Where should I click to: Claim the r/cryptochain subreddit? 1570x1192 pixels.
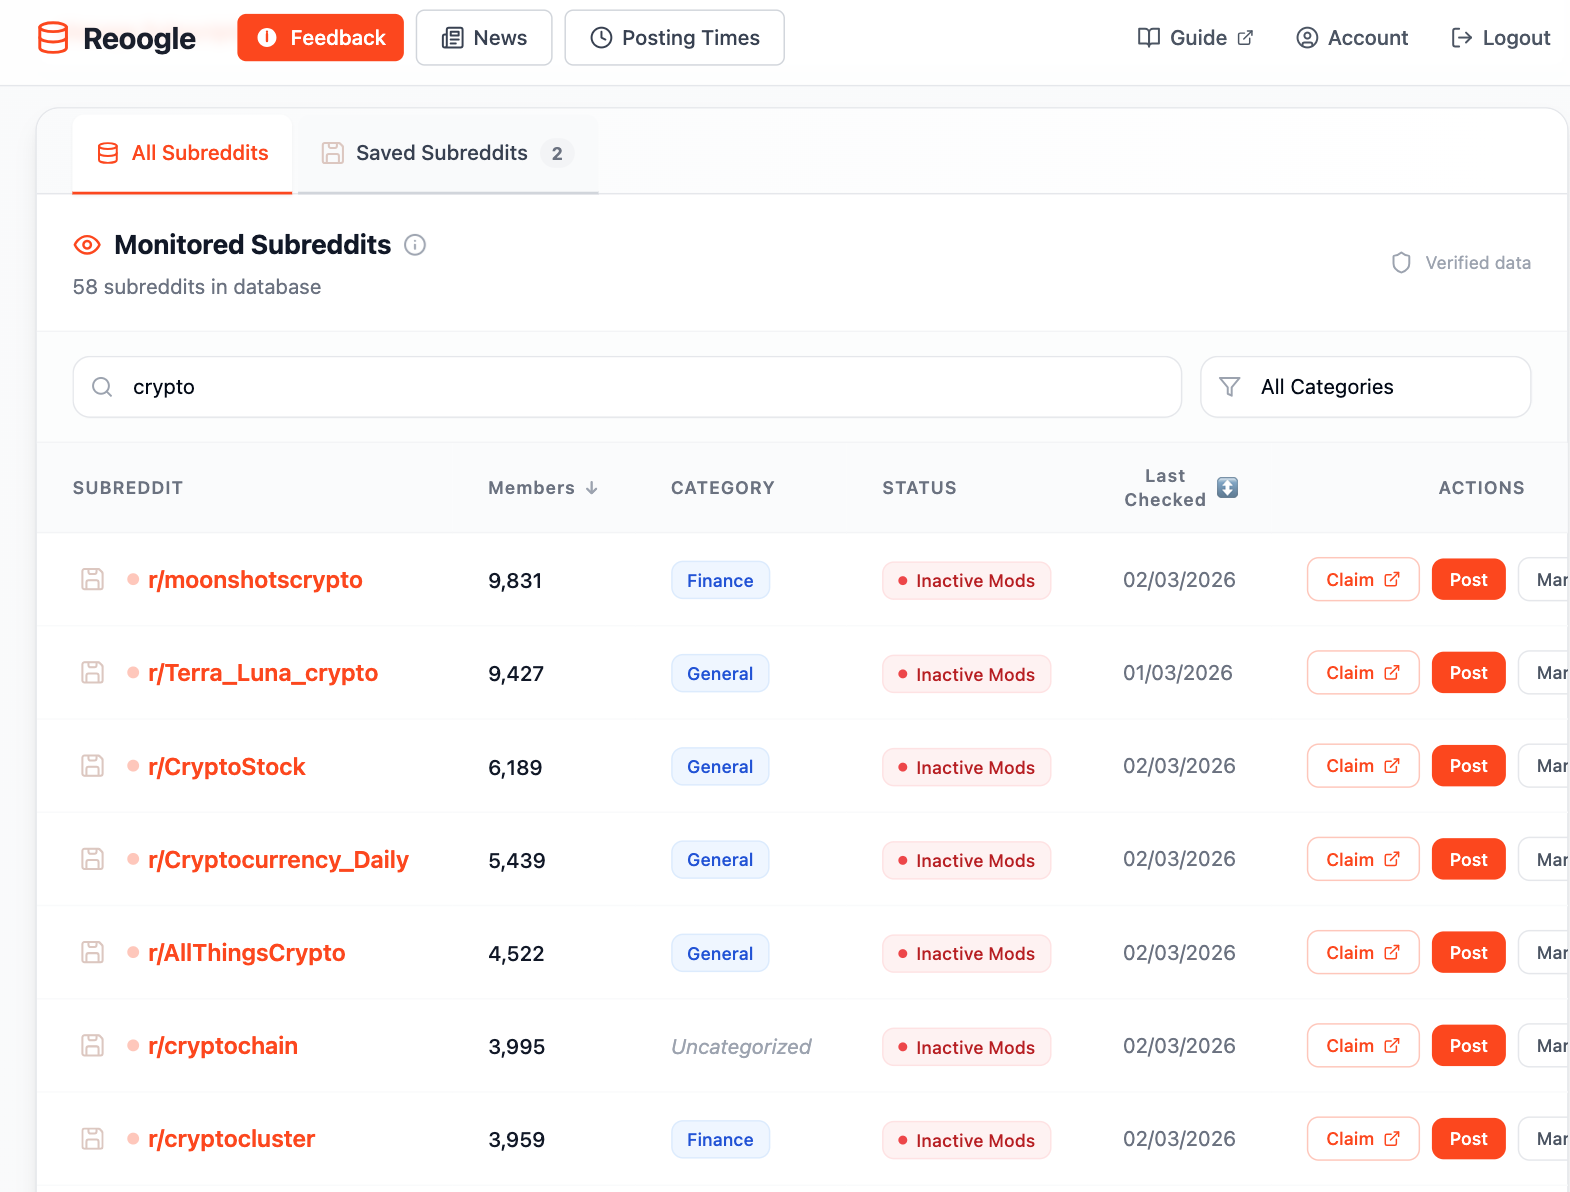point(1363,1046)
